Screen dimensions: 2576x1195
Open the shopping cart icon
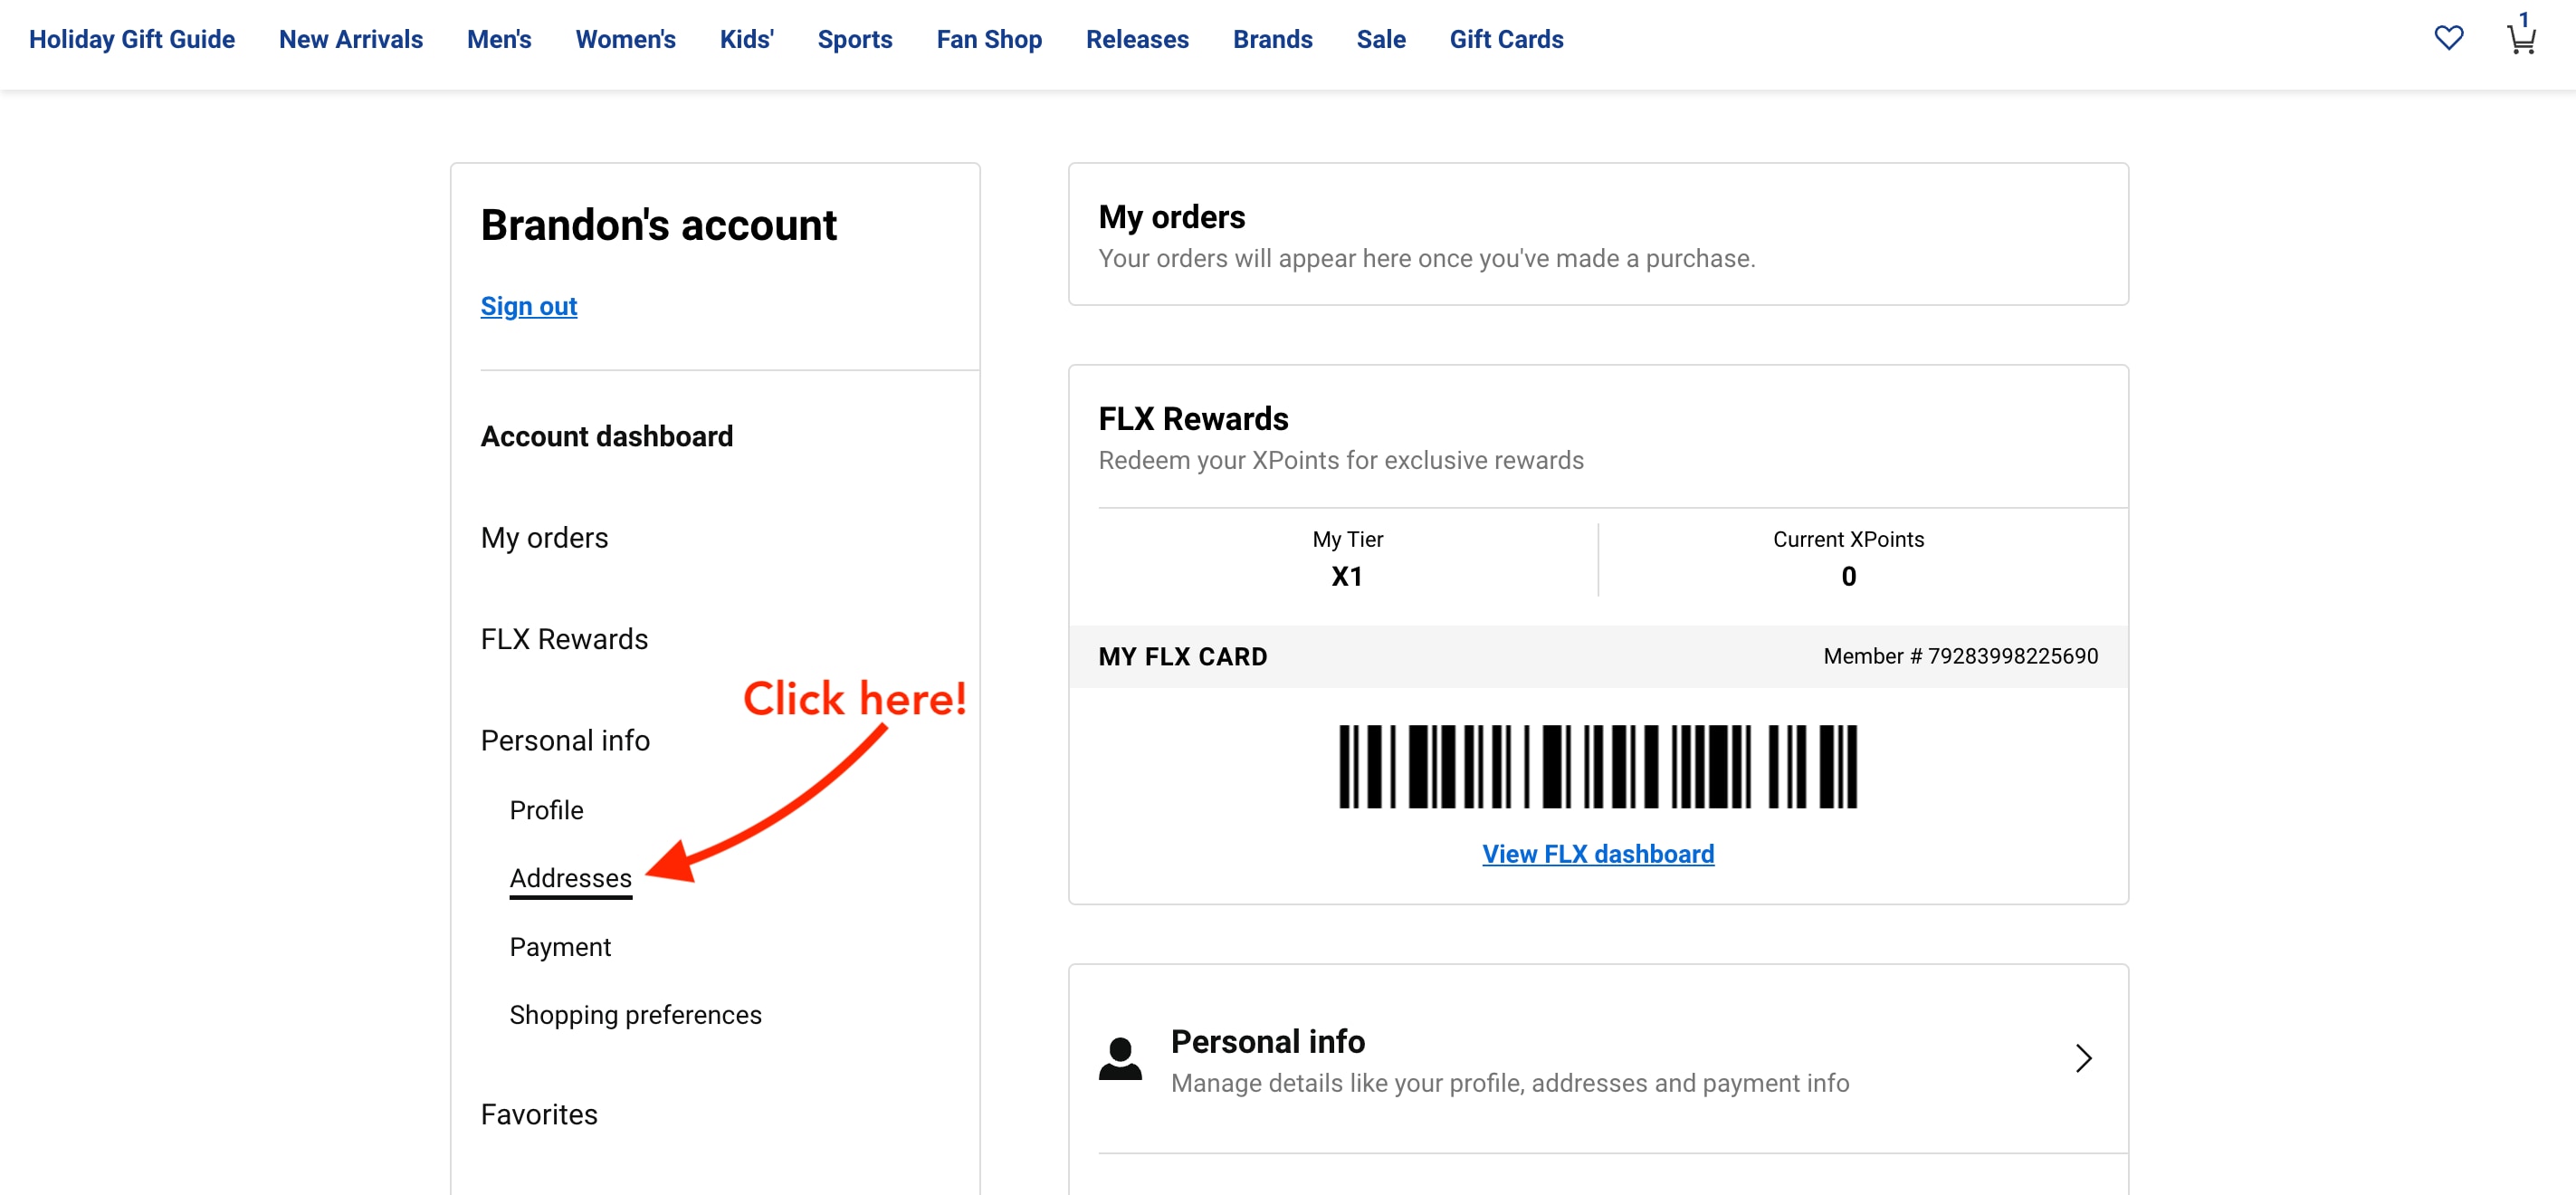[2520, 38]
